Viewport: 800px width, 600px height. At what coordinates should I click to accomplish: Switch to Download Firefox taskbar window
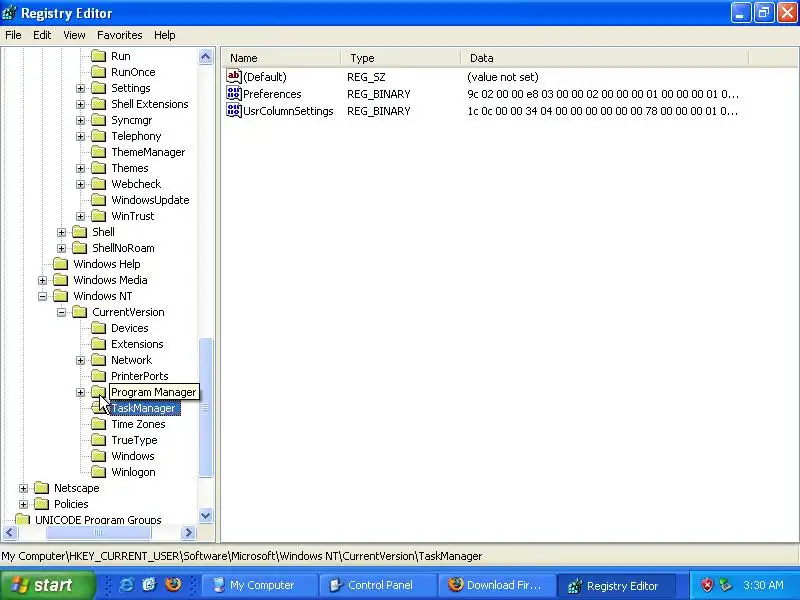pyautogui.click(x=495, y=585)
